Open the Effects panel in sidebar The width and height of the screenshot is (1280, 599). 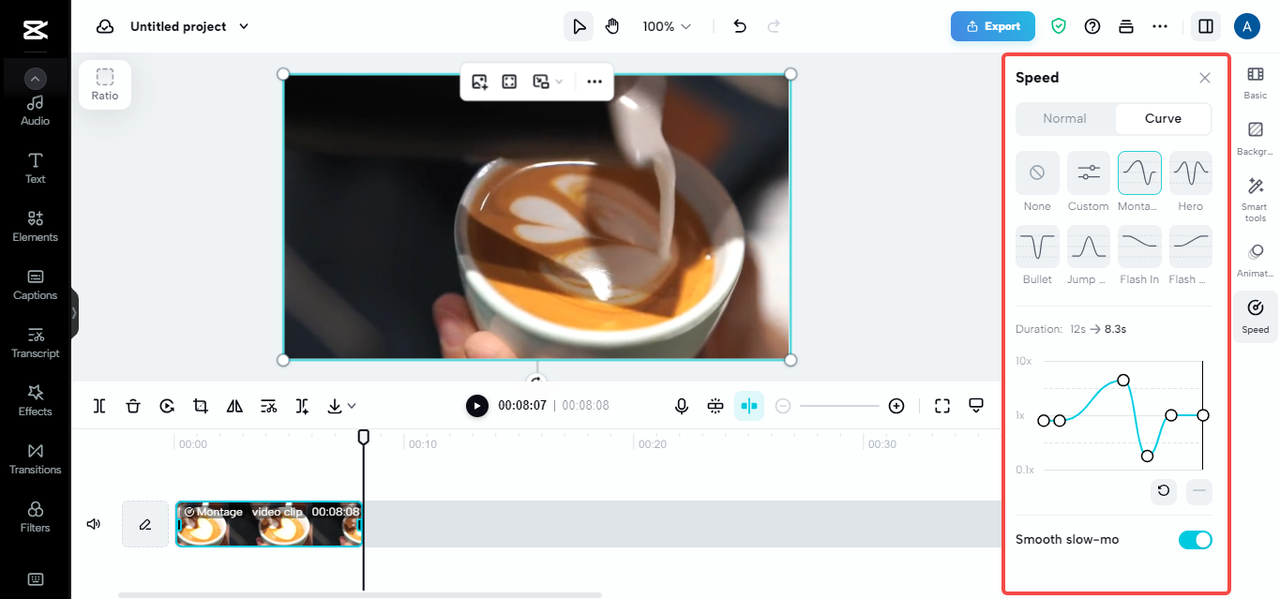click(x=35, y=399)
